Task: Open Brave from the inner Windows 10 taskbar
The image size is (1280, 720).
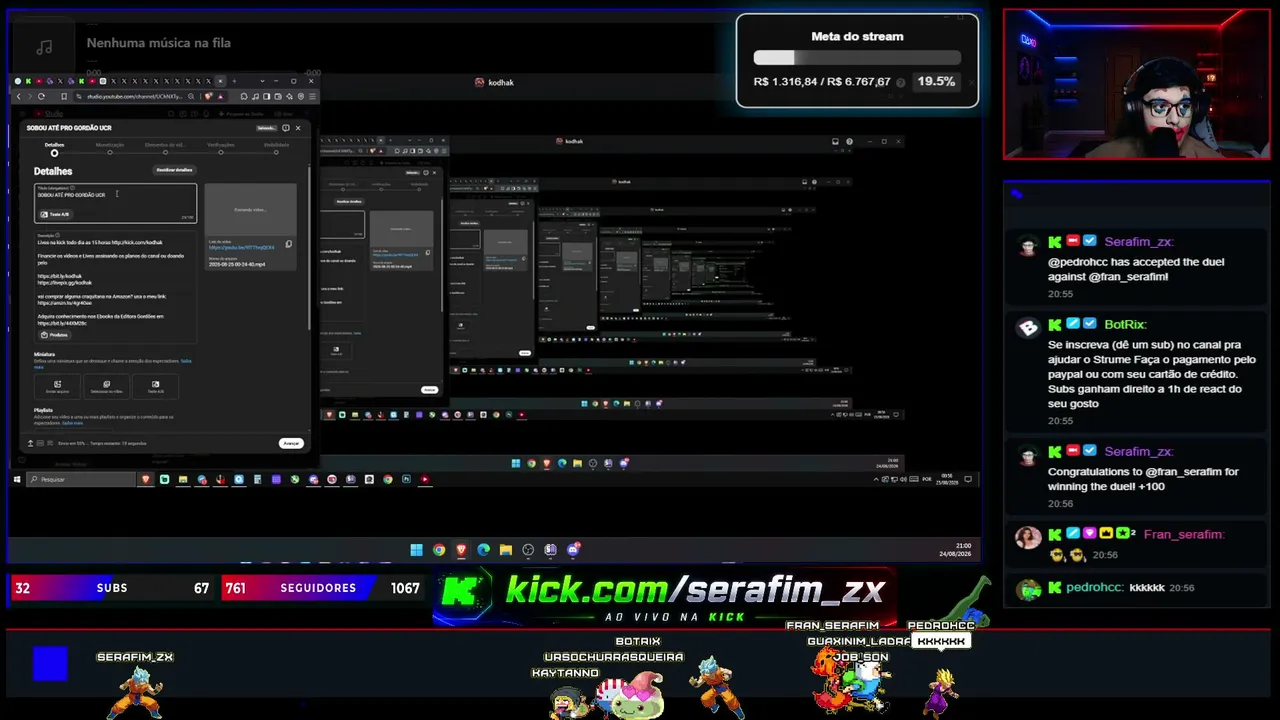Action: point(146,479)
